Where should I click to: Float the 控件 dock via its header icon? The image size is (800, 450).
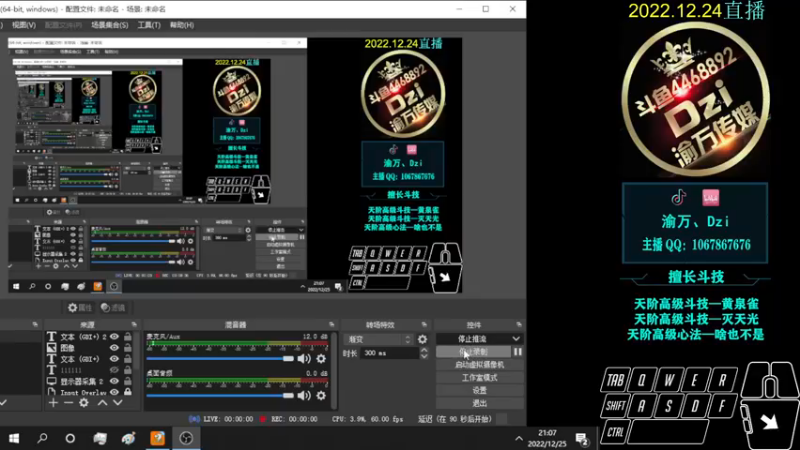519,324
